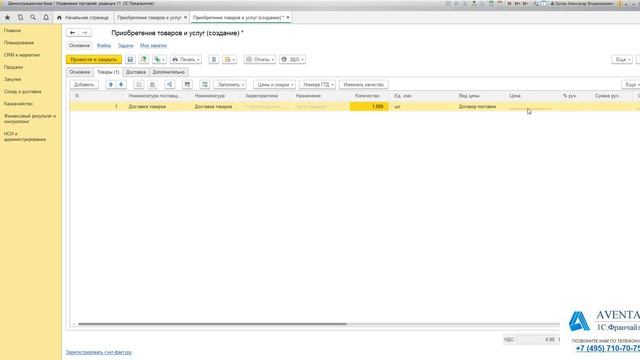Open the notifications bell icon
The width and height of the screenshot is (640, 360).
(x=46, y=18)
